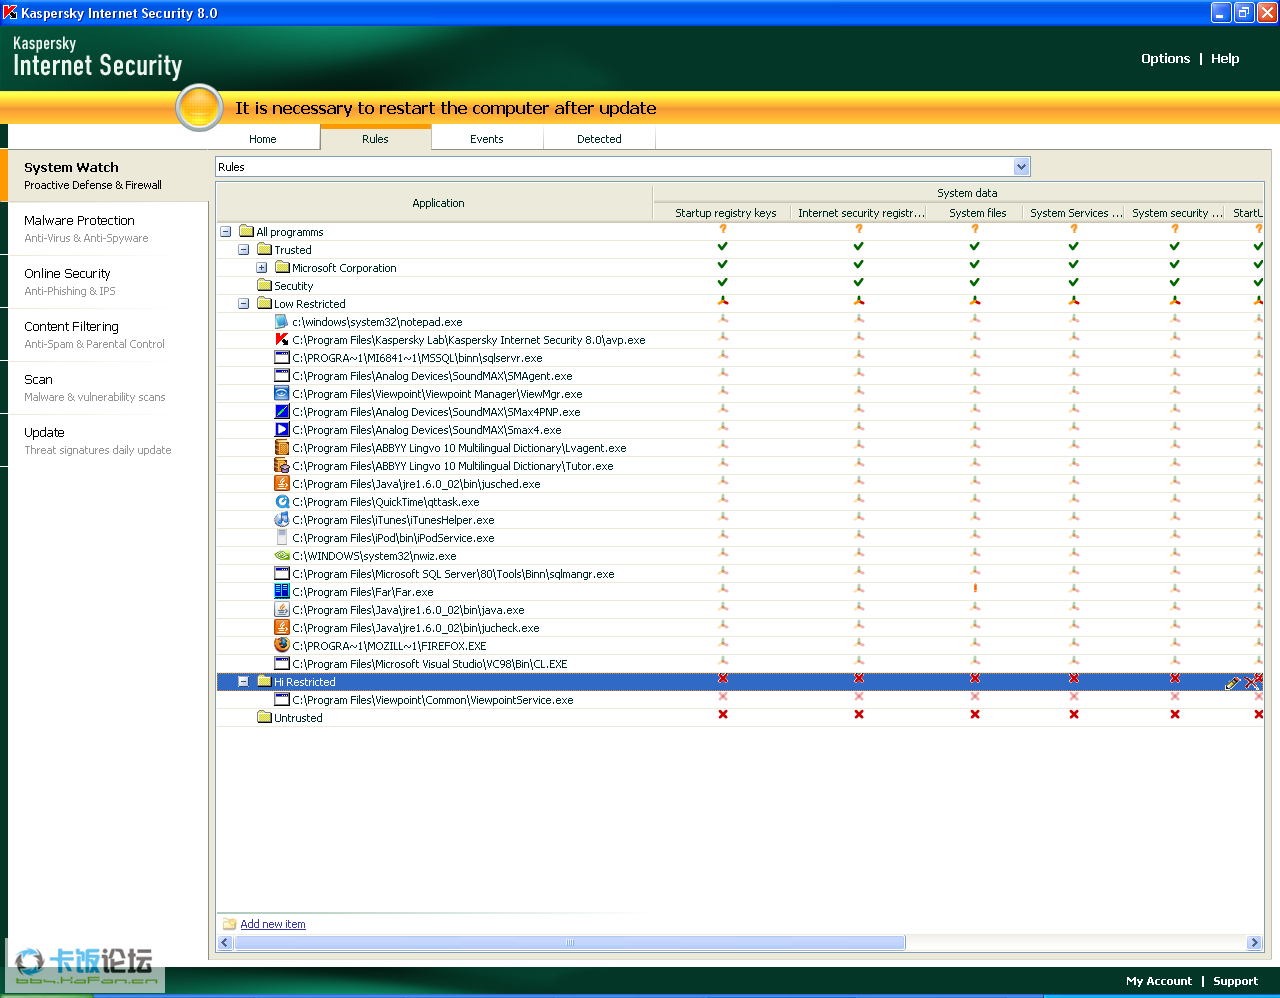
Task: Open the Events tab
Action: 487,139
